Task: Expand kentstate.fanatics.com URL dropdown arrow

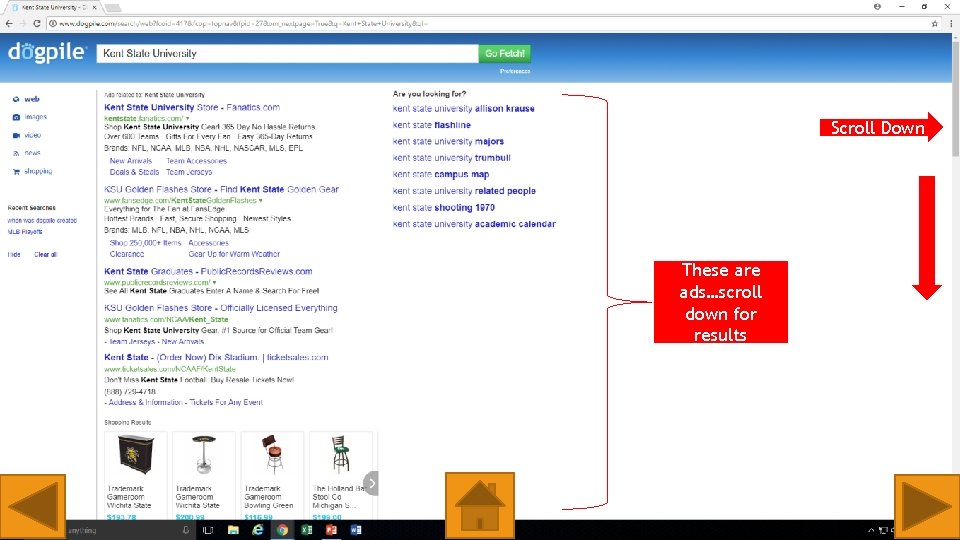Action: pos(187,118)
